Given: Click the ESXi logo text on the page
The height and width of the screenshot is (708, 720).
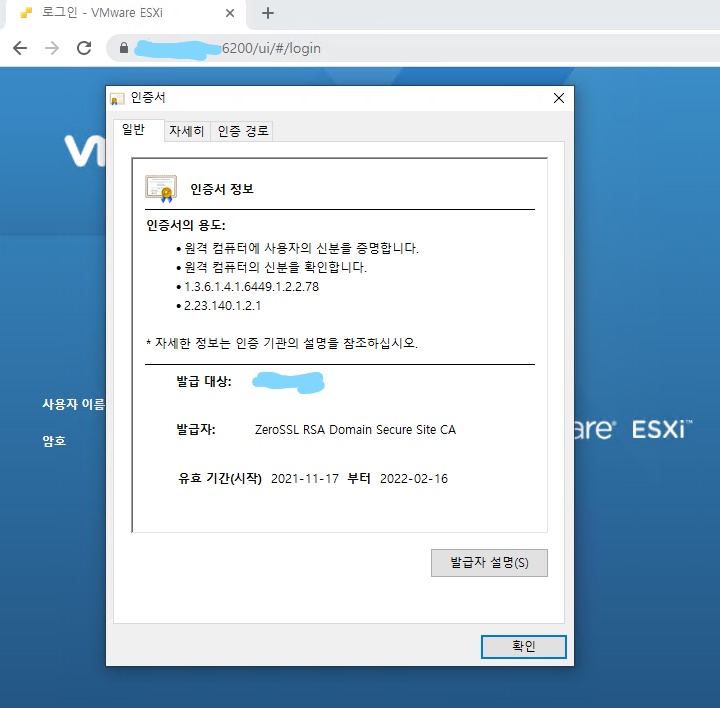Looking at the screenshot, I should 661,430.
